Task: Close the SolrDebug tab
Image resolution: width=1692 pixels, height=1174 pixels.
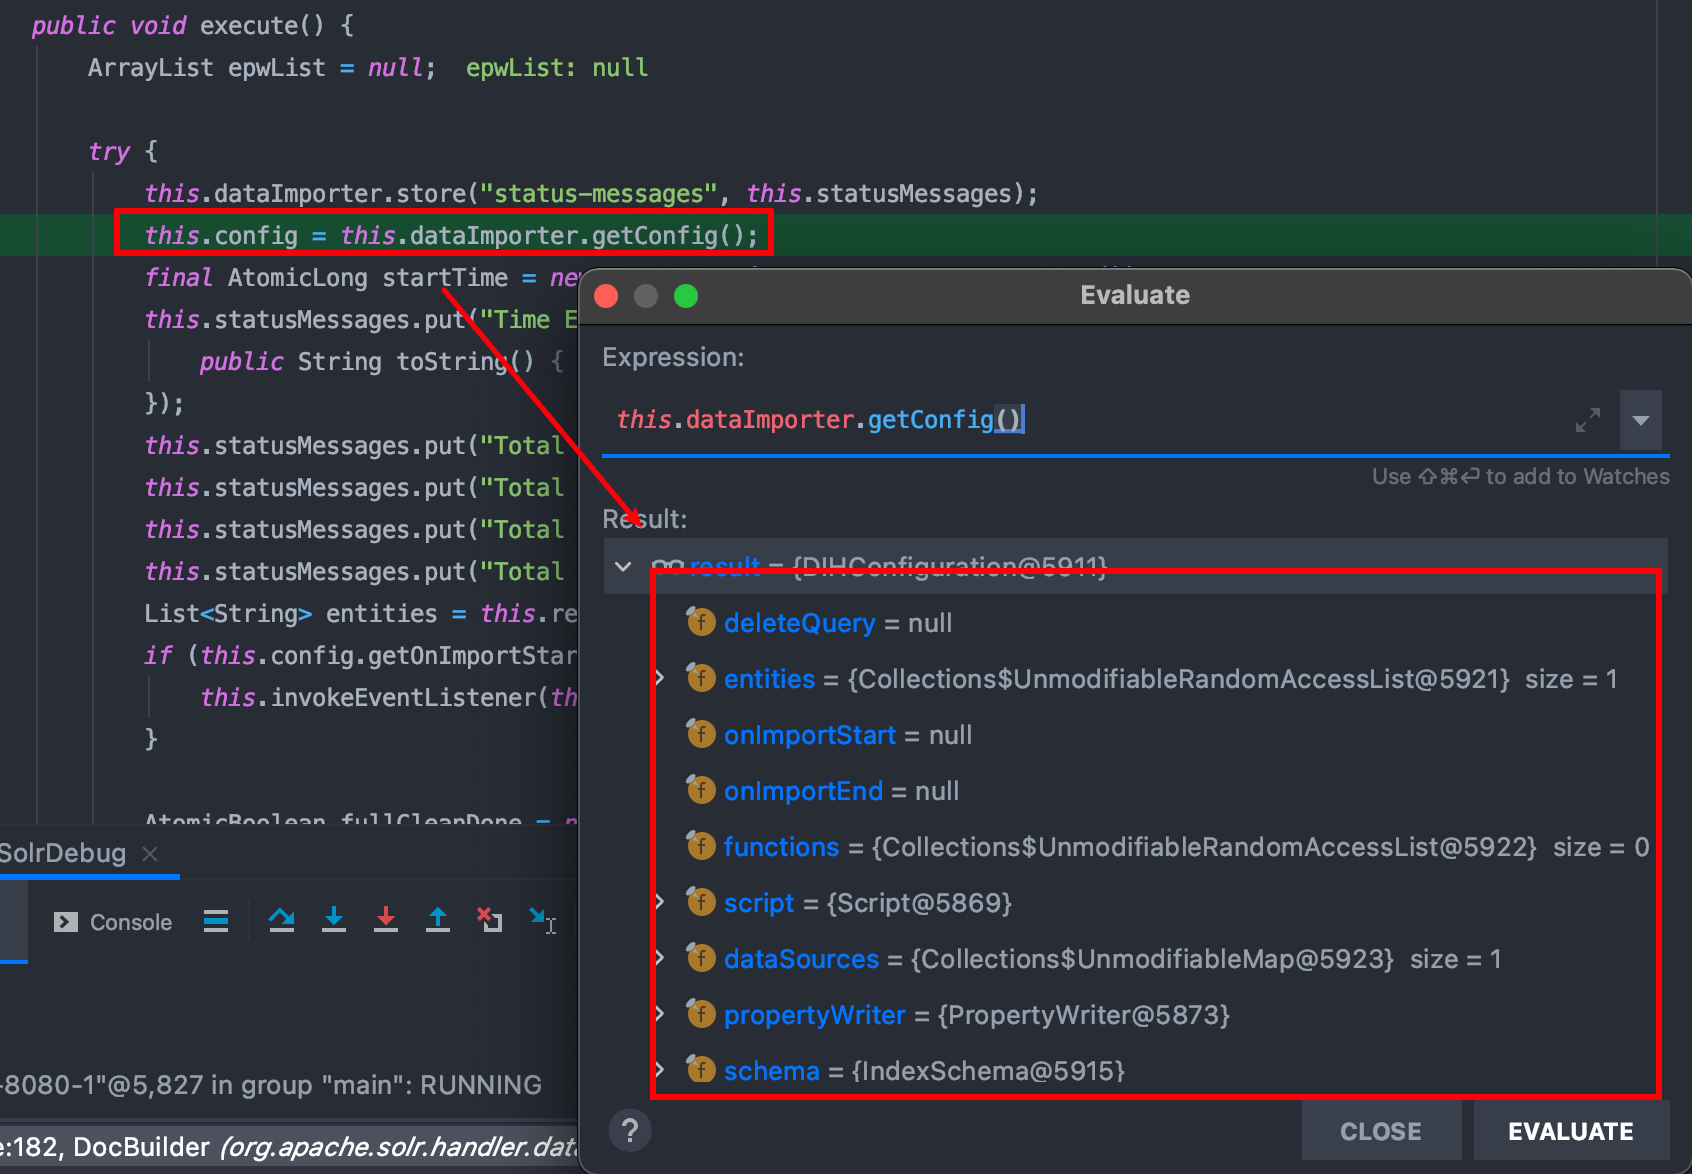Action: (x=150, y=854)
